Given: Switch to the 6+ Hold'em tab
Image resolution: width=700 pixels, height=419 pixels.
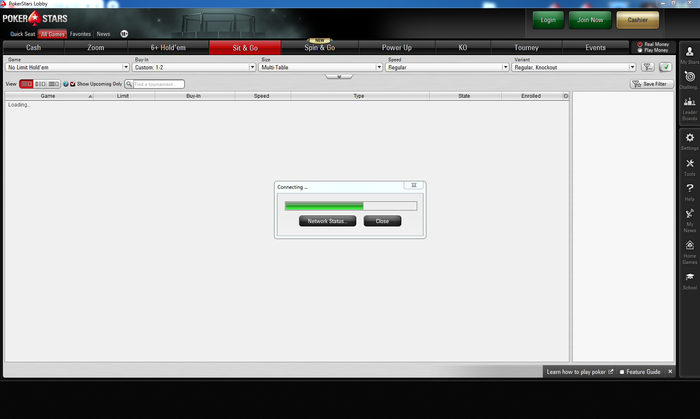Looking at the screenshot, I should 168,47.
